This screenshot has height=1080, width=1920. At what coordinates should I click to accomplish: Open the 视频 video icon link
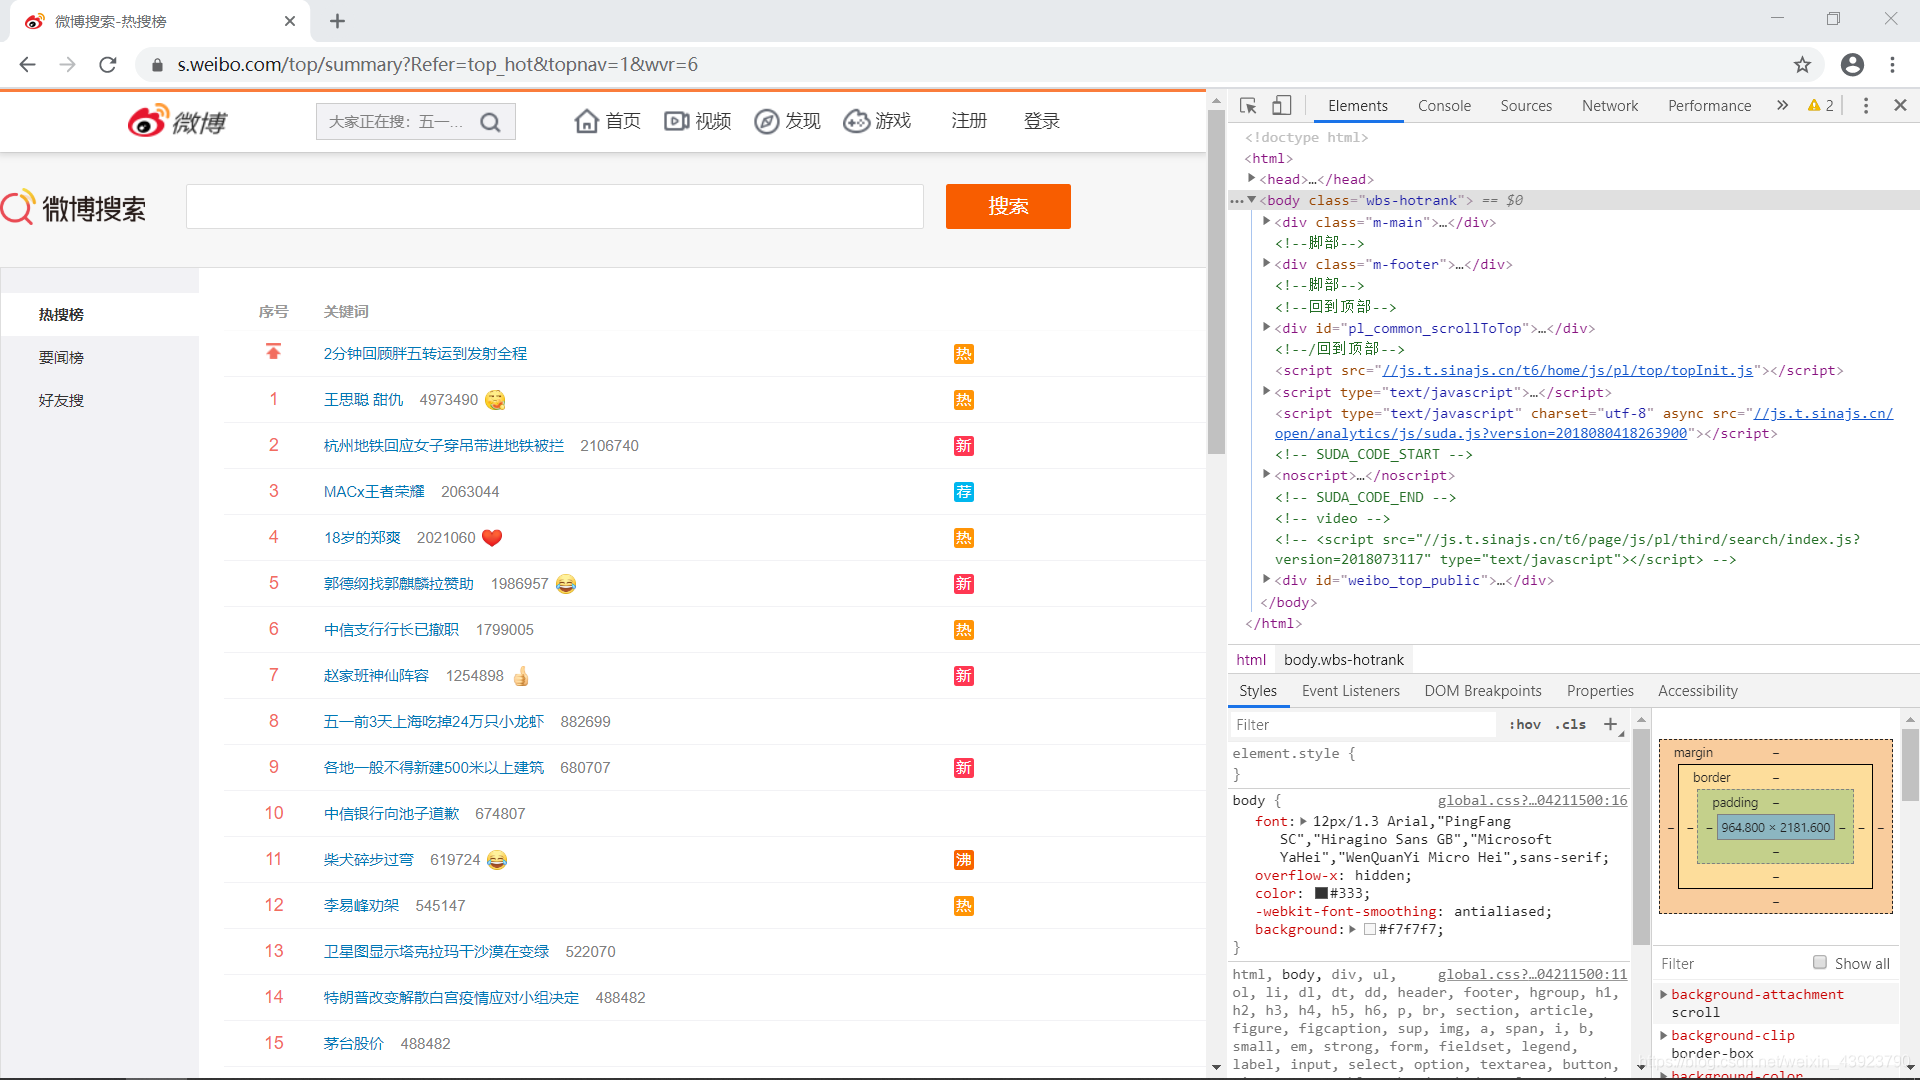click(698, 121)
